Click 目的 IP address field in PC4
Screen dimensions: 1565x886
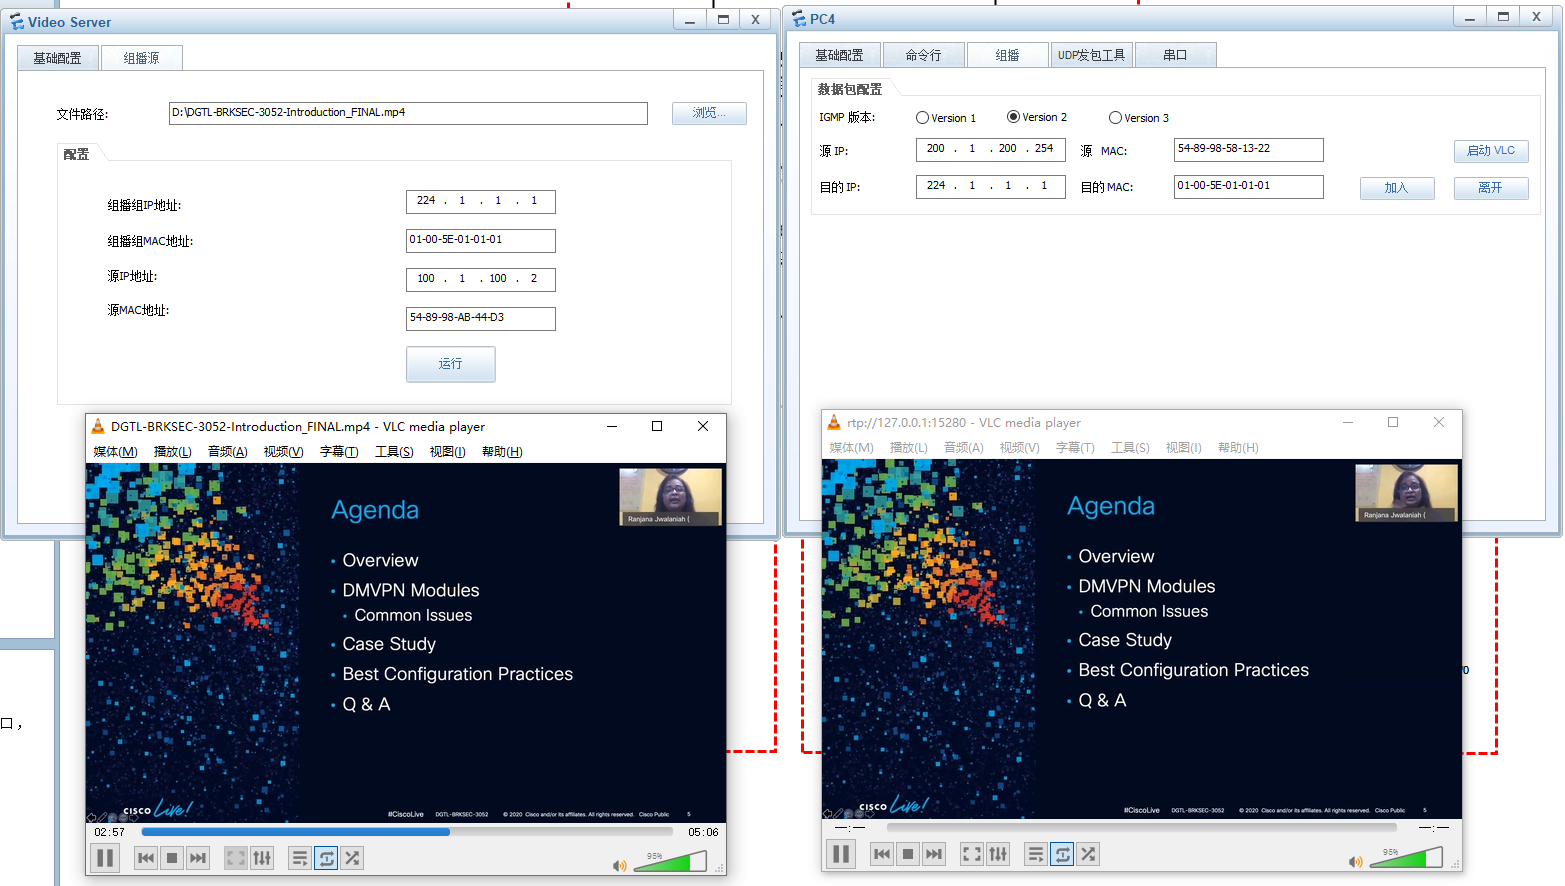tap(991, 186)
